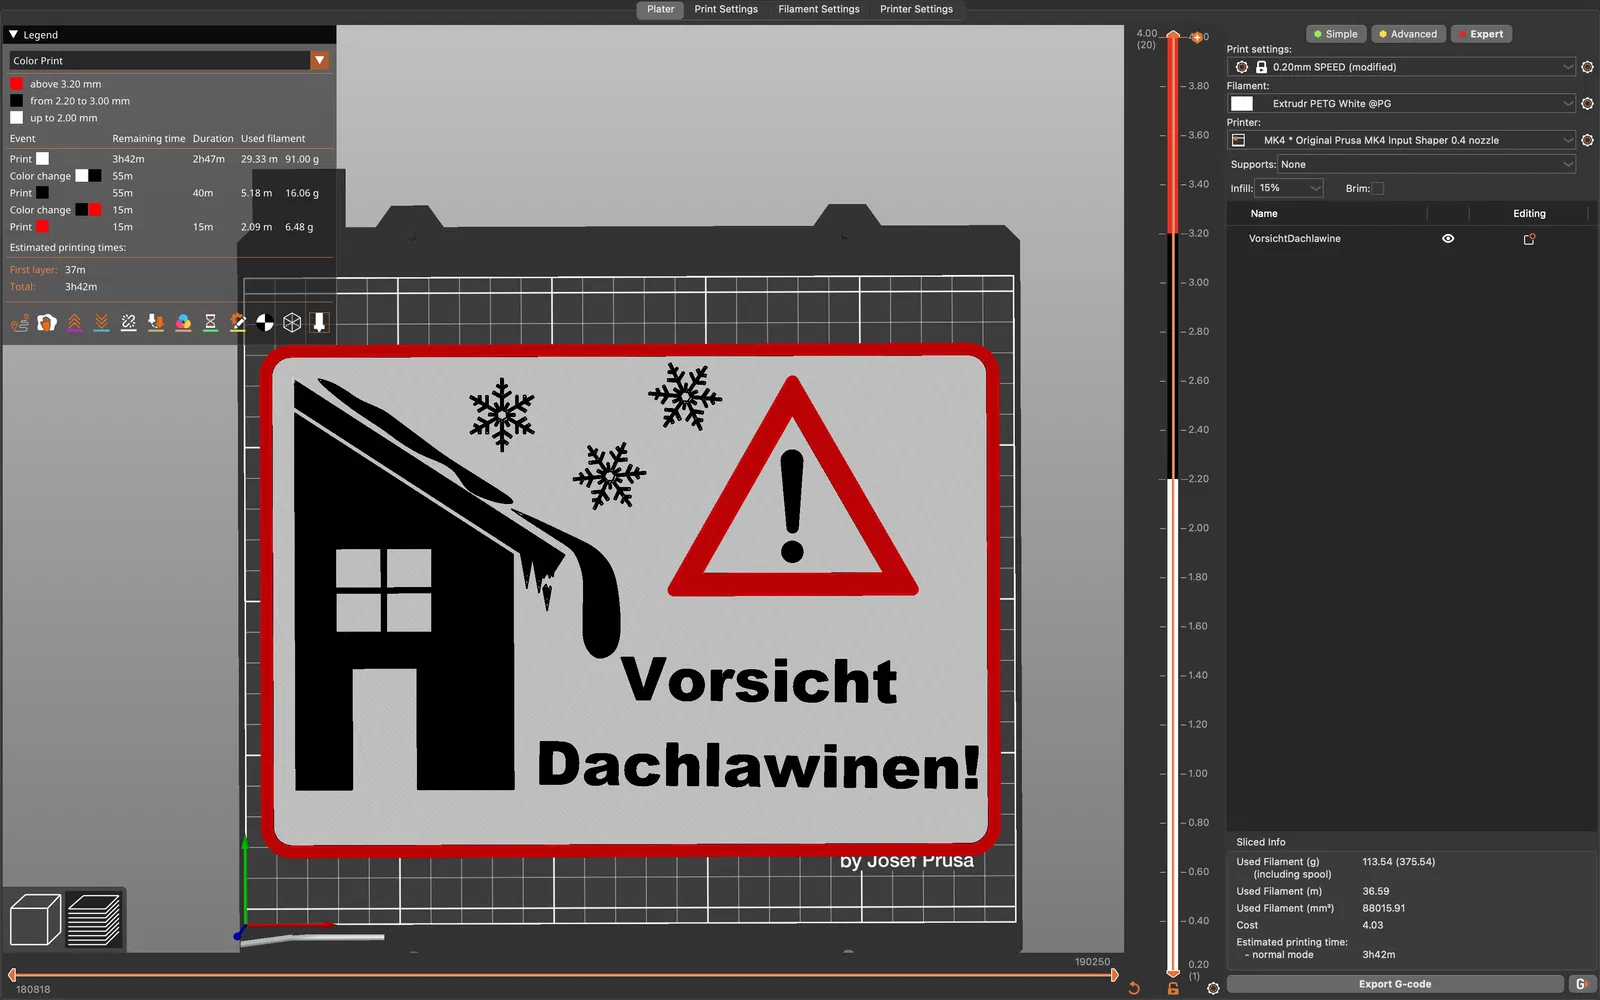Click right thumb of horizontal moves slider
Image resolution: width=1600 pixels, height=1000 pixels.
coord(1114,975)
